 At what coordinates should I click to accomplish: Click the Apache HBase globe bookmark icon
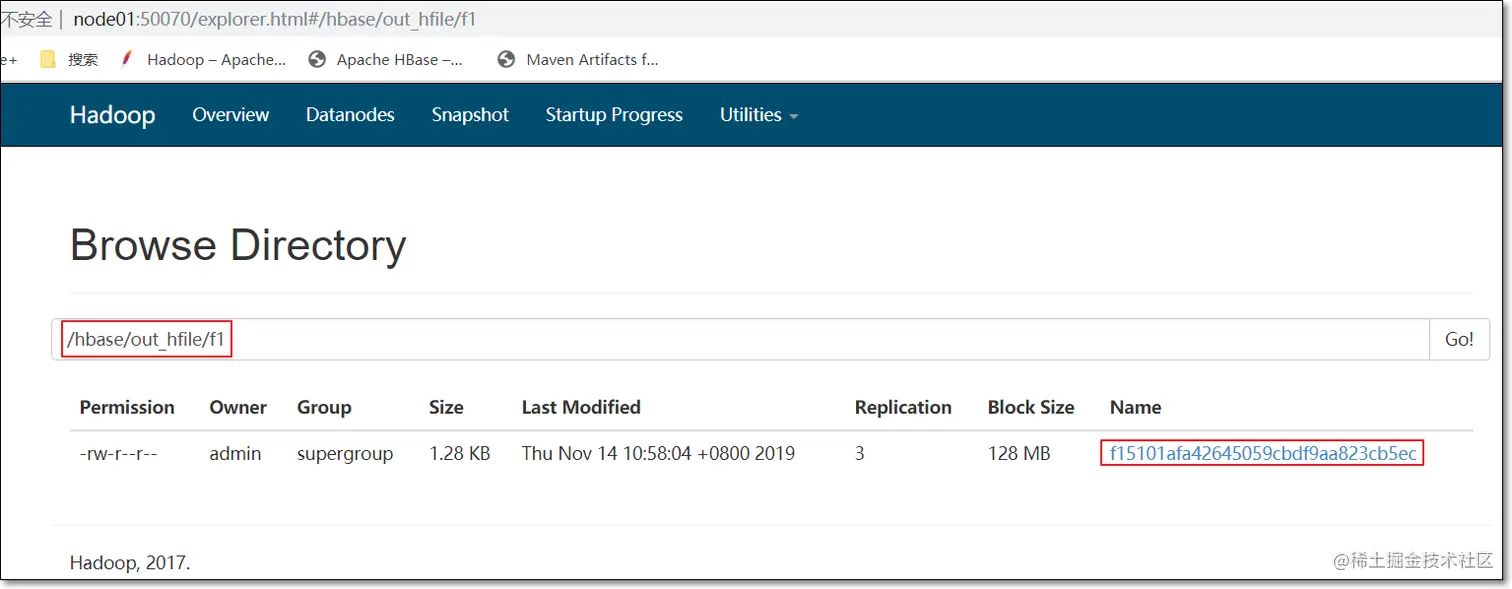pyautogui.click(x=318, y=60)
